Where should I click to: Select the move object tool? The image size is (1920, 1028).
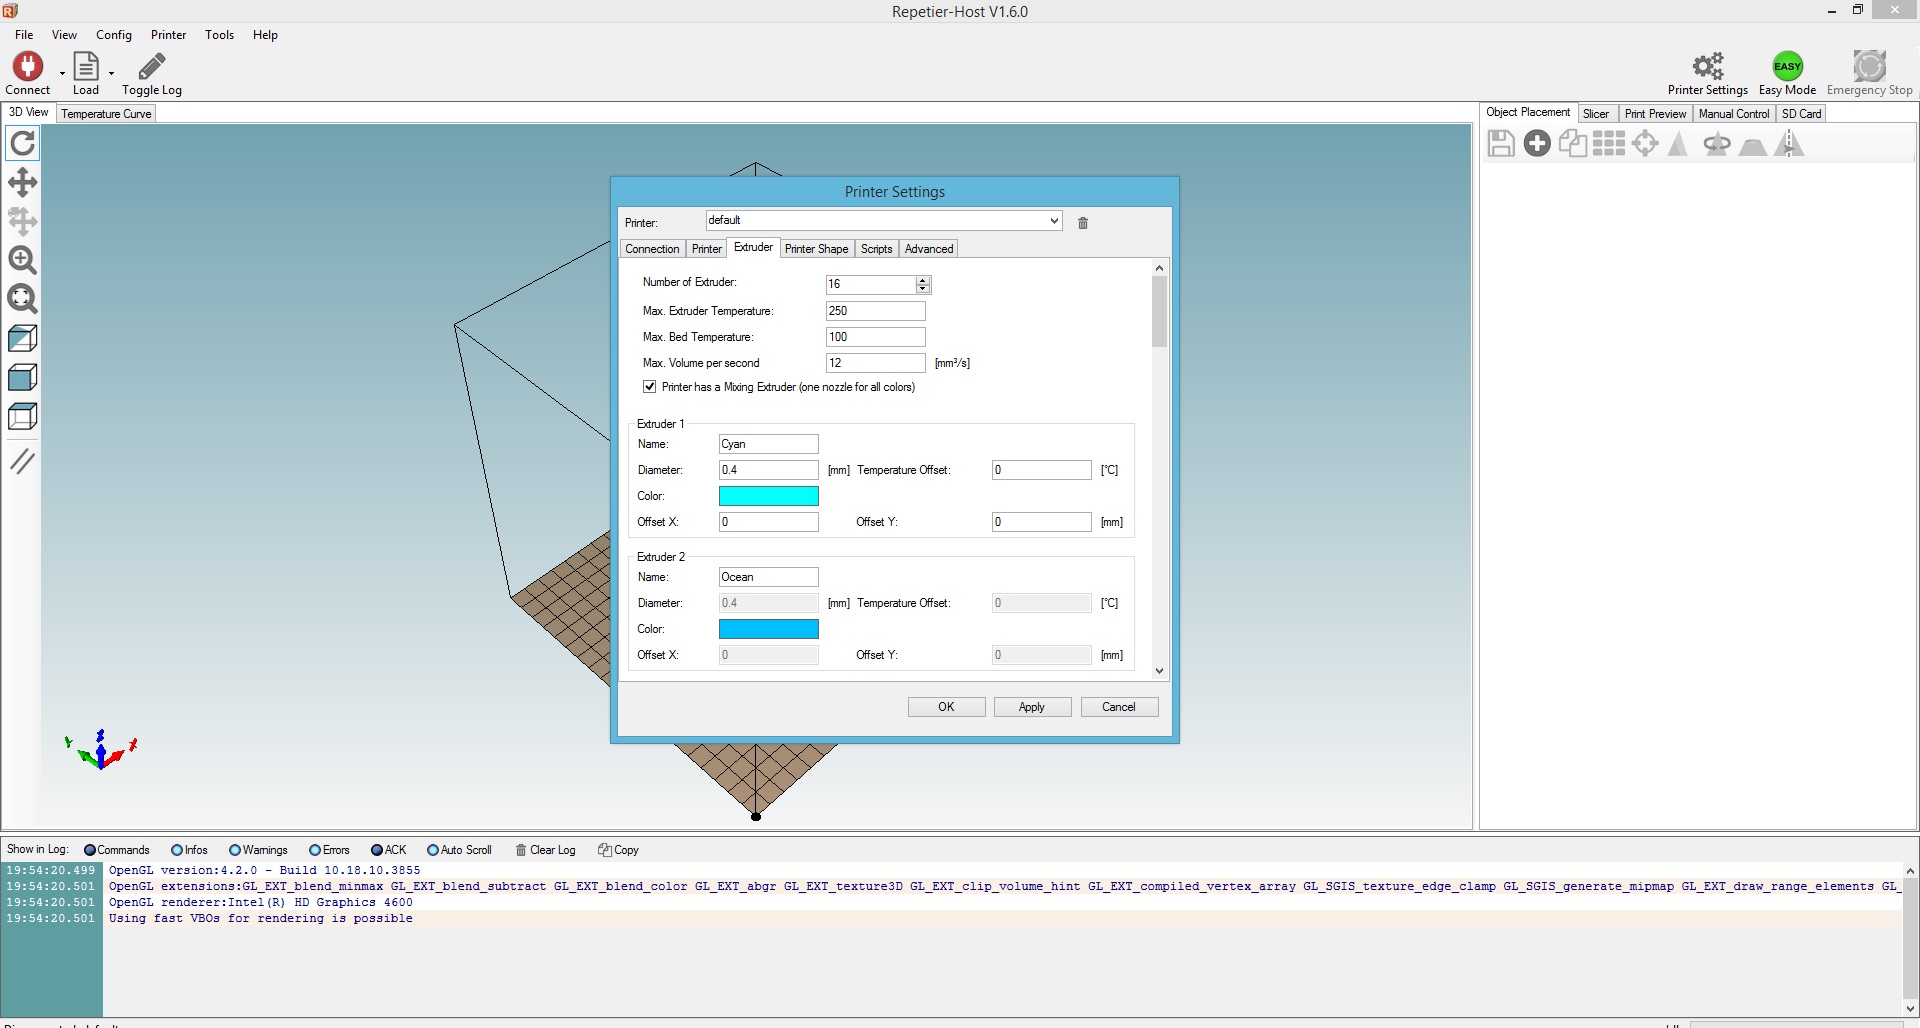(x=22, y=221)
